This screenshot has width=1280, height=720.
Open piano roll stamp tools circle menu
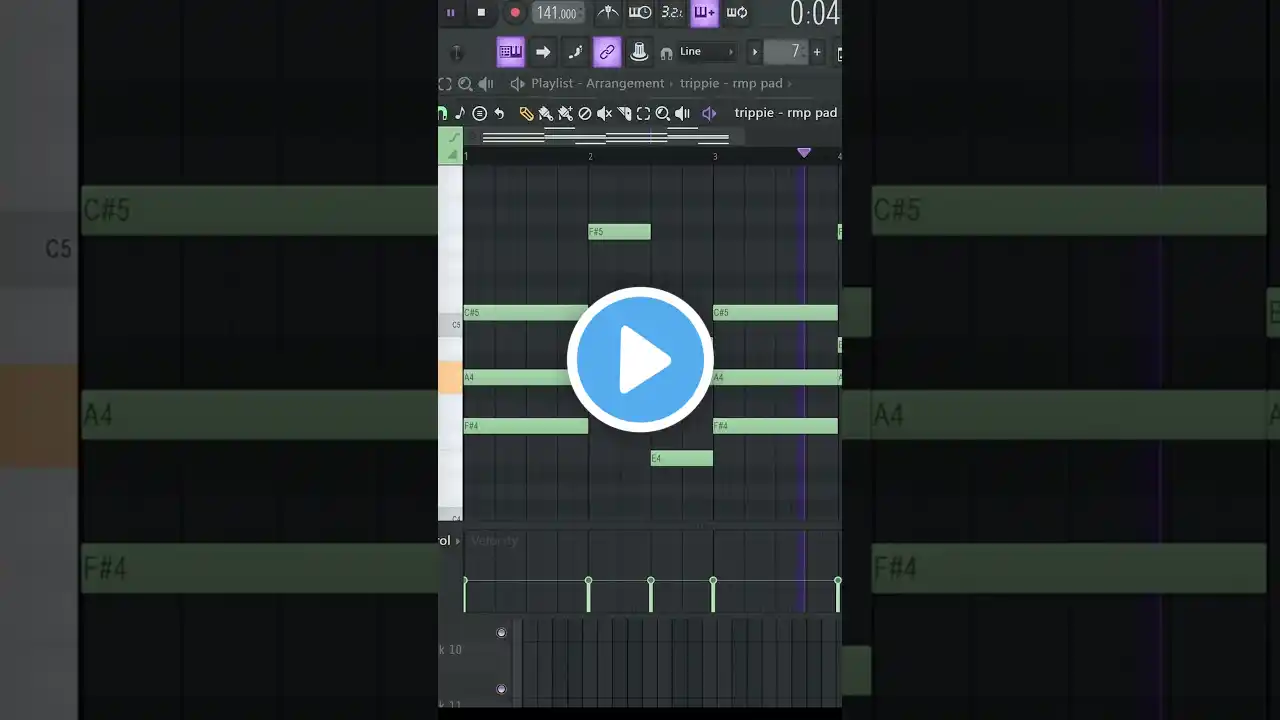pyautogui.click(x=479, y=114)
